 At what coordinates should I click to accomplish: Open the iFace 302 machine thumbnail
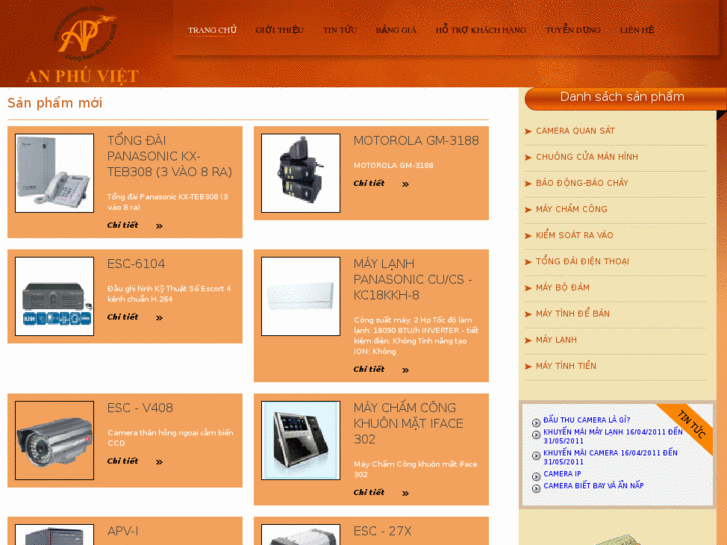[300, 440]
